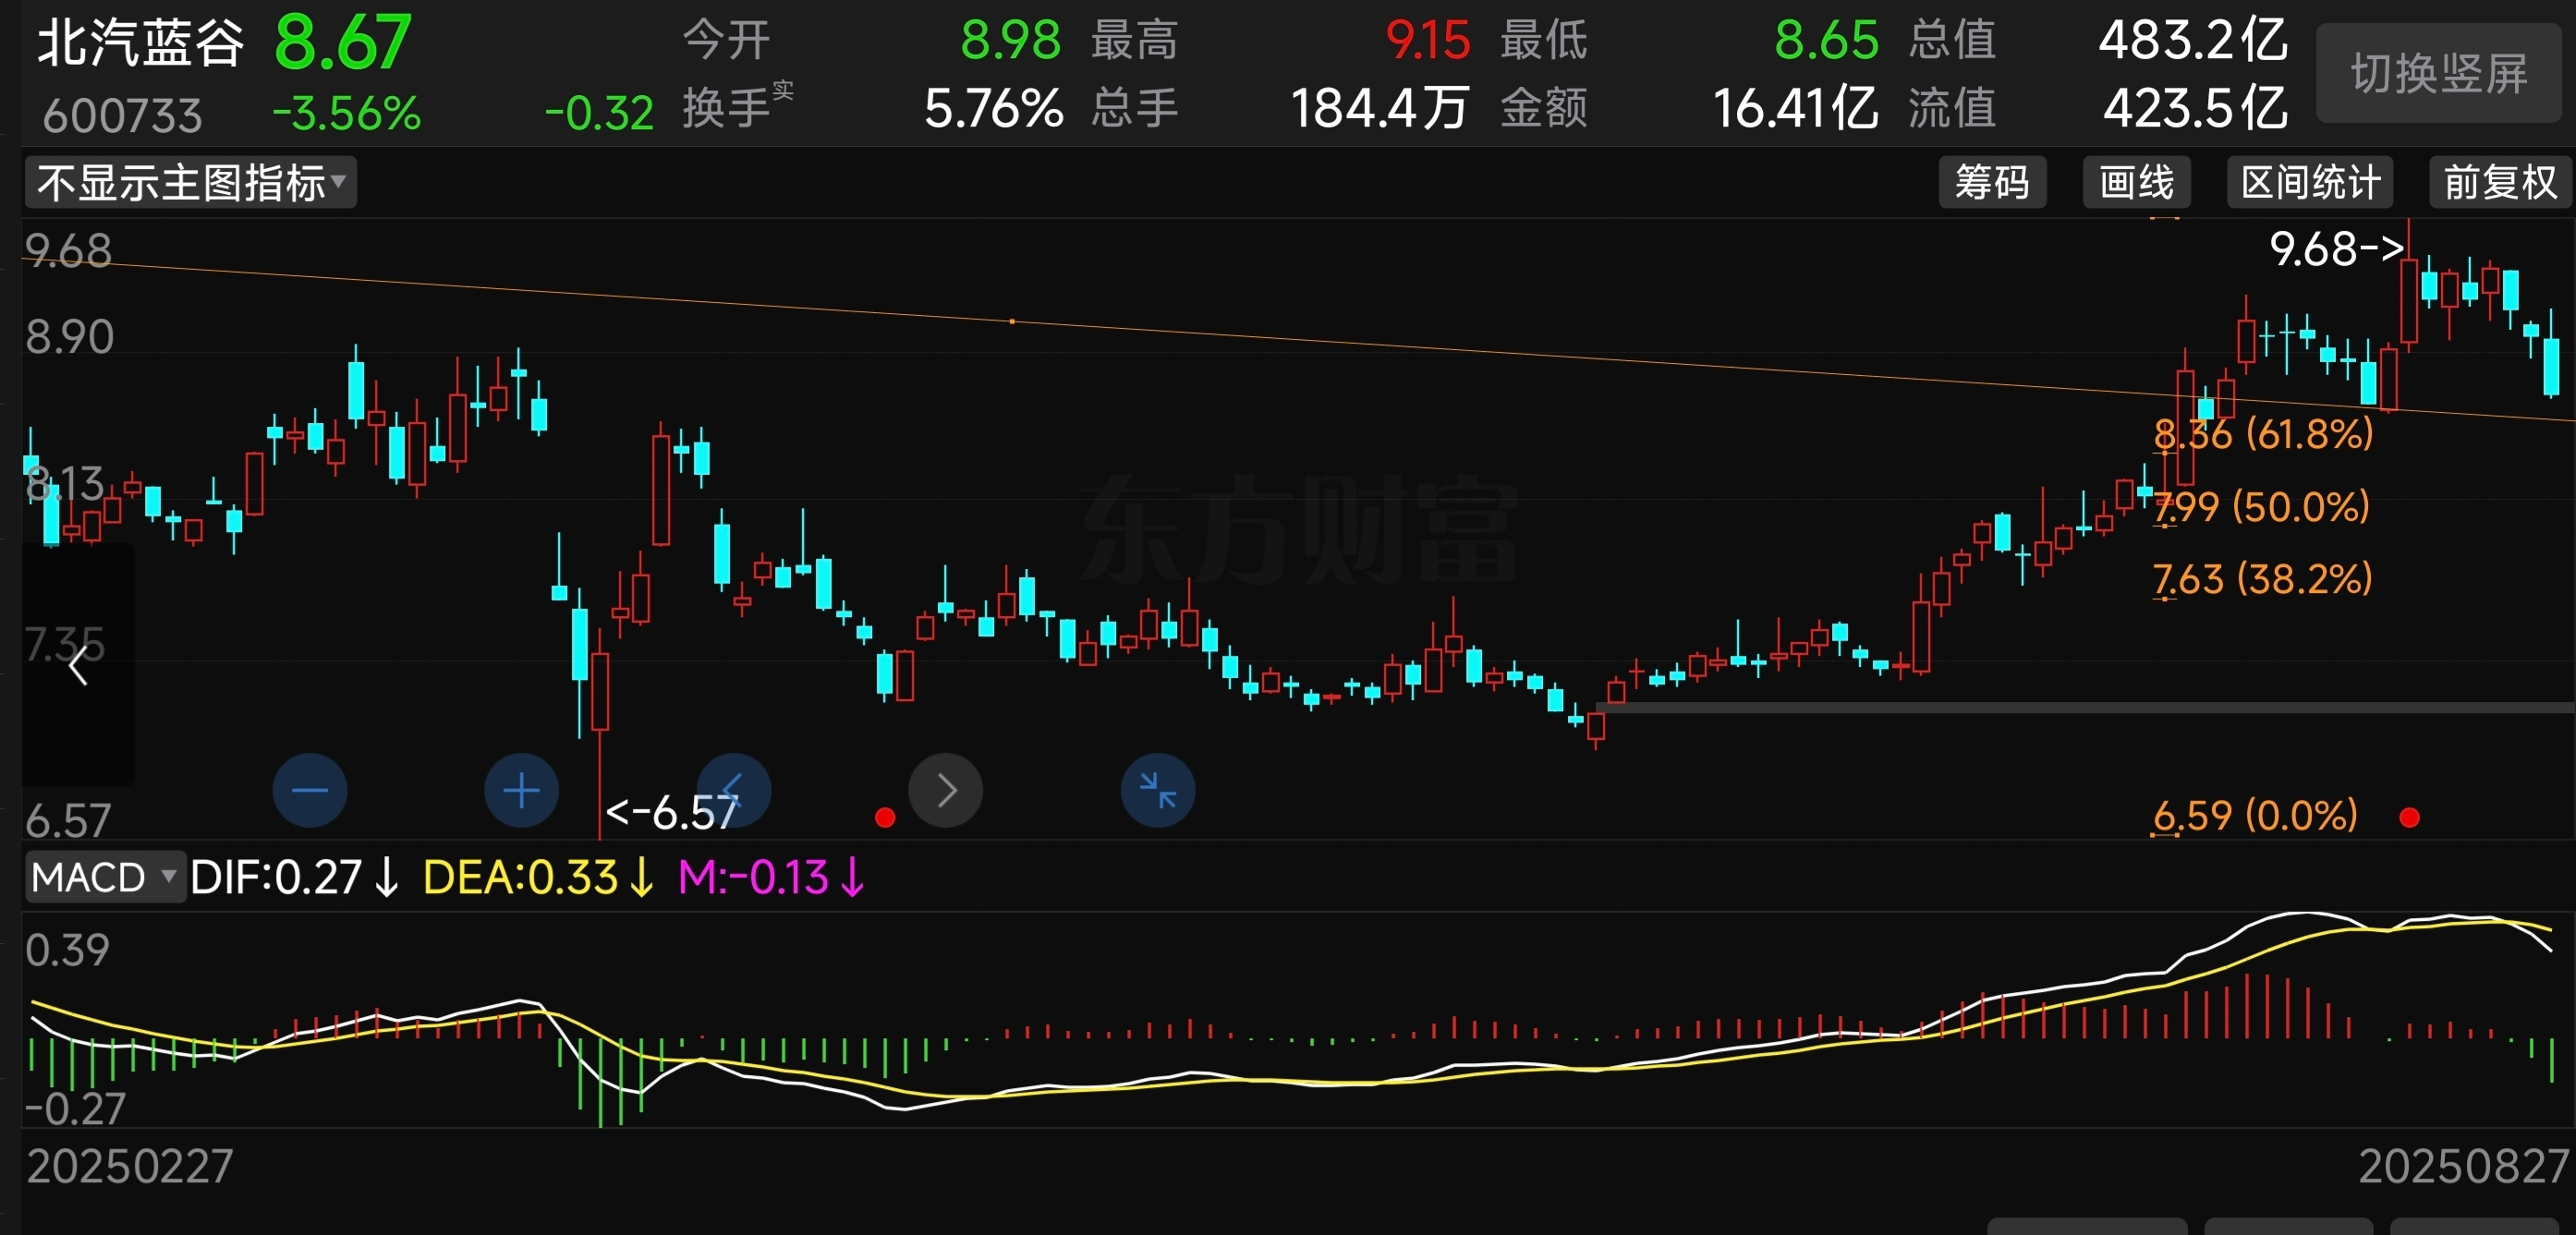The width and height of the screenshot is (2576, 1235).
Task: Click the DIF:0.27 value
Action: pyautogui.click(x=295, y=877)
